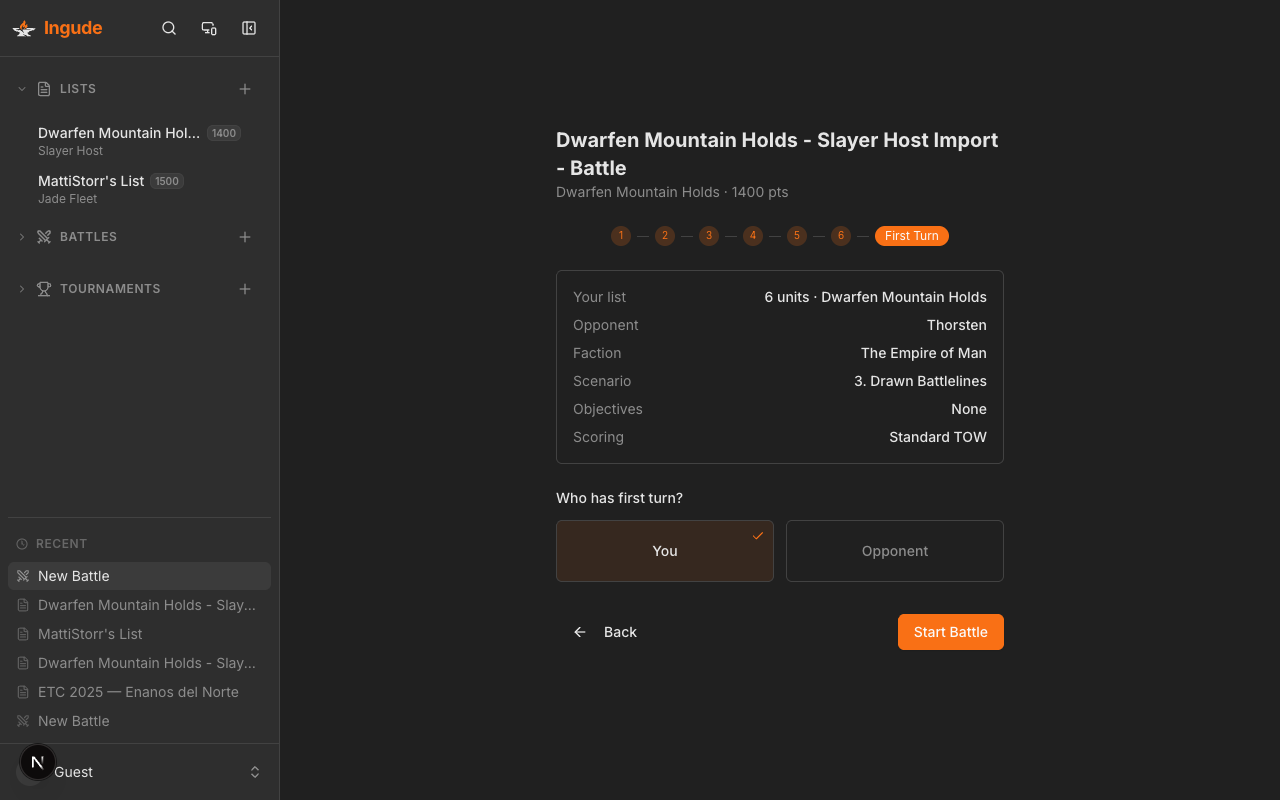The height and width of the screenshot is (800, 1280).
Task: Create new battle using Battles plus icon
Action: pyautogui.click(x=245, y=237)
